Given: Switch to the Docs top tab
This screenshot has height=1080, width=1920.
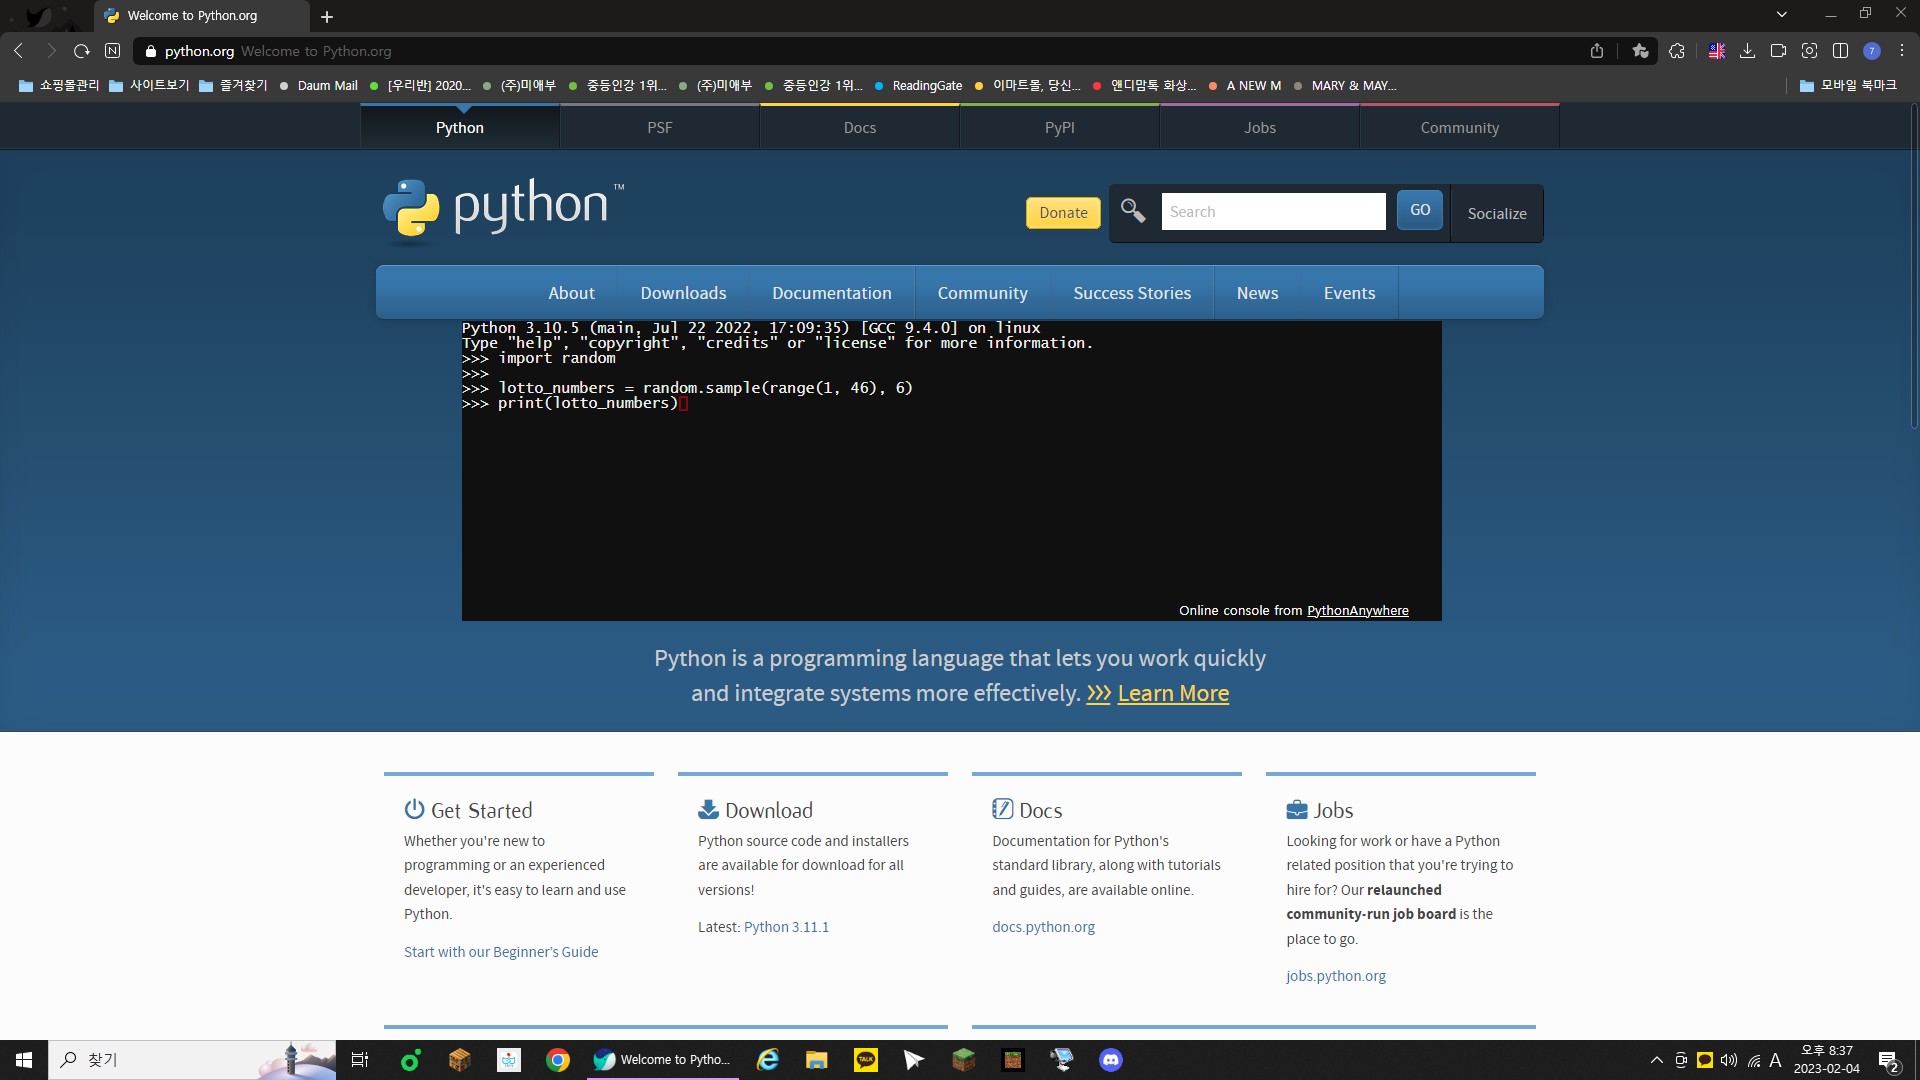Looking at the screenshot, I should 860,128.
